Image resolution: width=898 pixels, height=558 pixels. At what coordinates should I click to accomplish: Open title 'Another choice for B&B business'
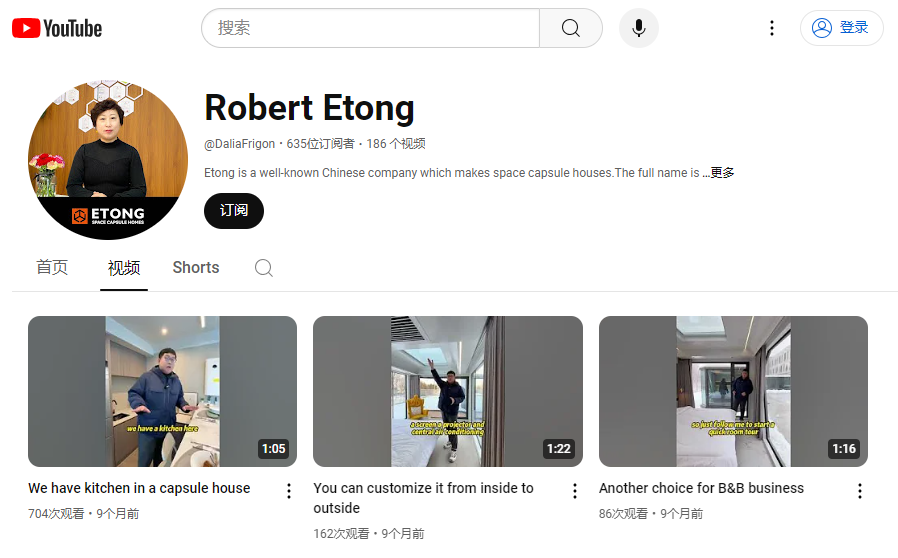[x=702, y=488]
